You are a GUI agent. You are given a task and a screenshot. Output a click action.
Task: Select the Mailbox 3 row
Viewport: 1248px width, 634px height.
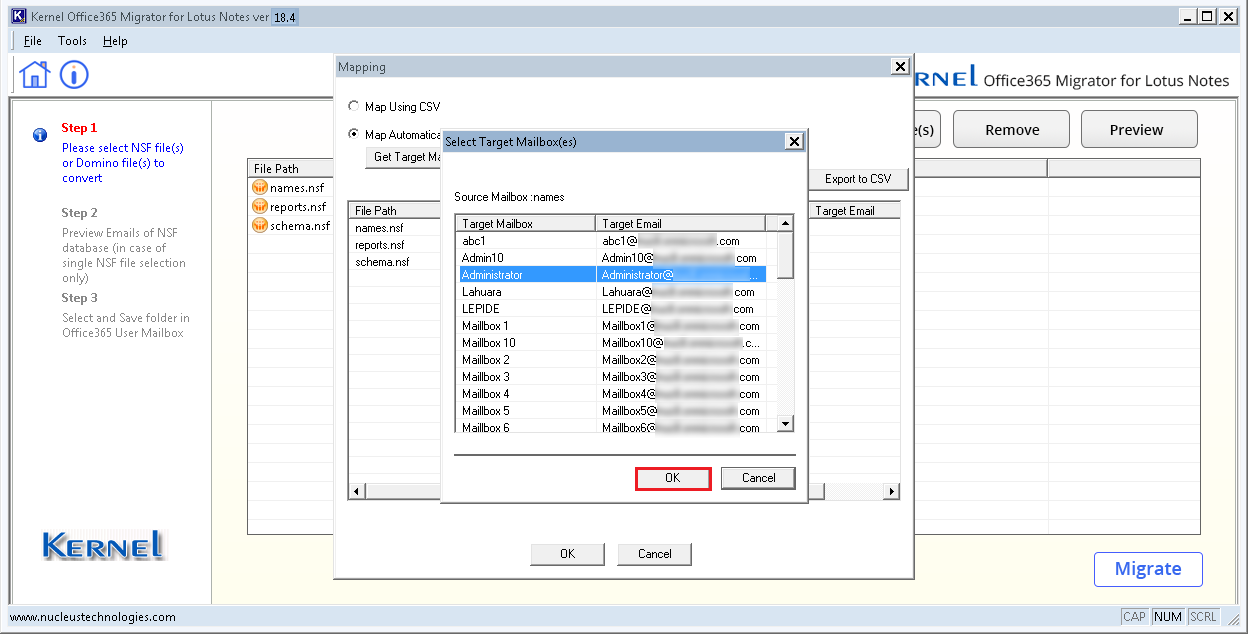pyautogui.click(x=613, y=377)
